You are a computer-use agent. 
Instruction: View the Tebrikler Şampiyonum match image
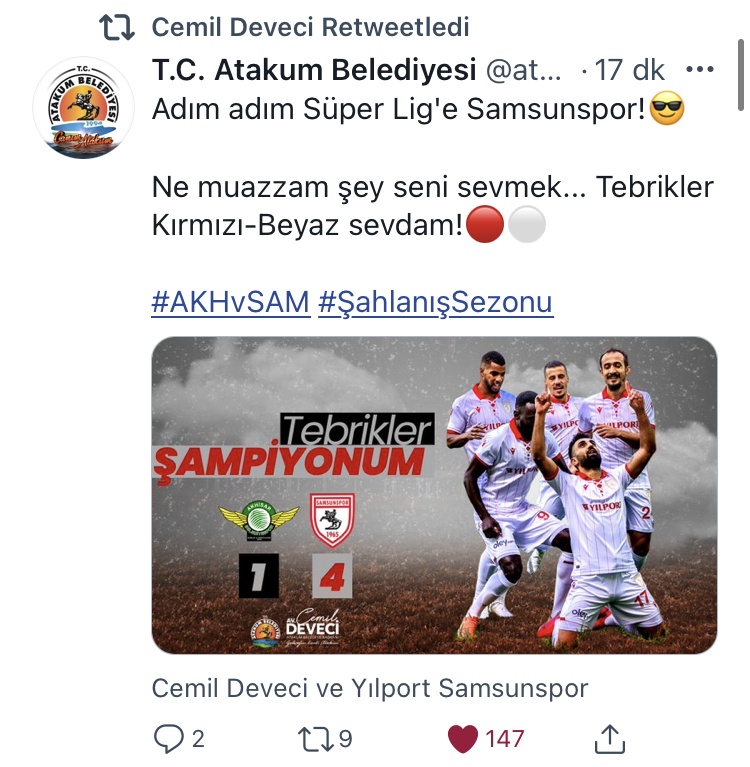[434, 495]
